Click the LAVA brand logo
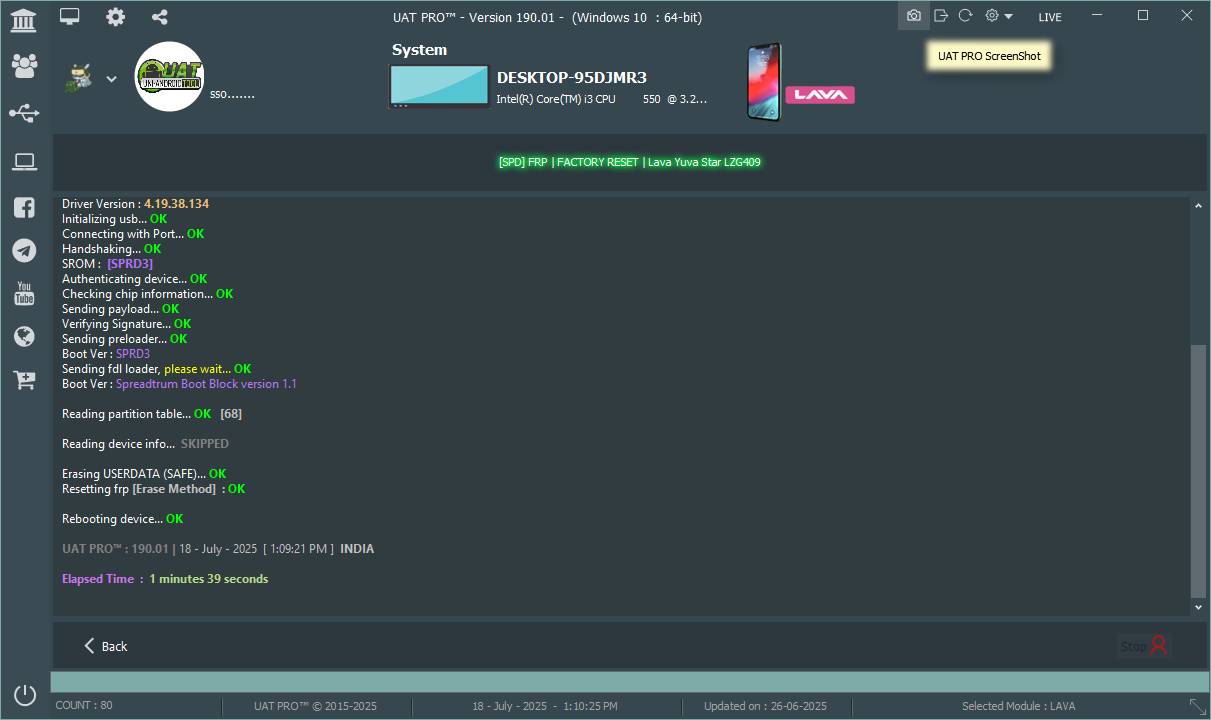 pos(819,95)
